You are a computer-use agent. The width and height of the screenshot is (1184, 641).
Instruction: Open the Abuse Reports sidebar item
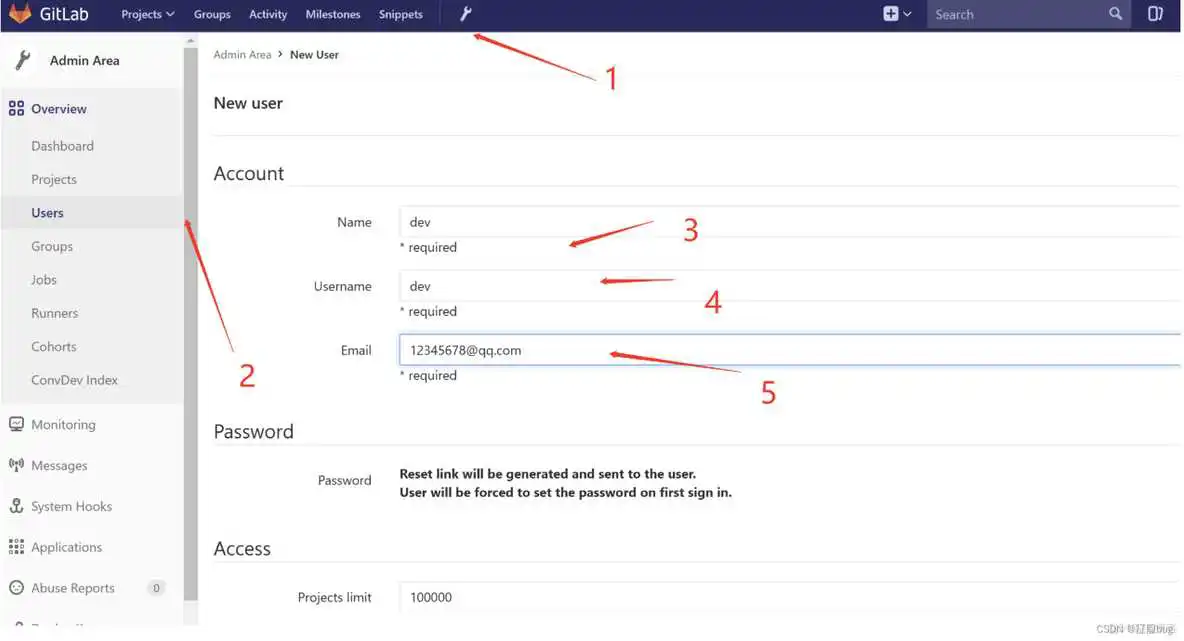(x=72, y=588)
